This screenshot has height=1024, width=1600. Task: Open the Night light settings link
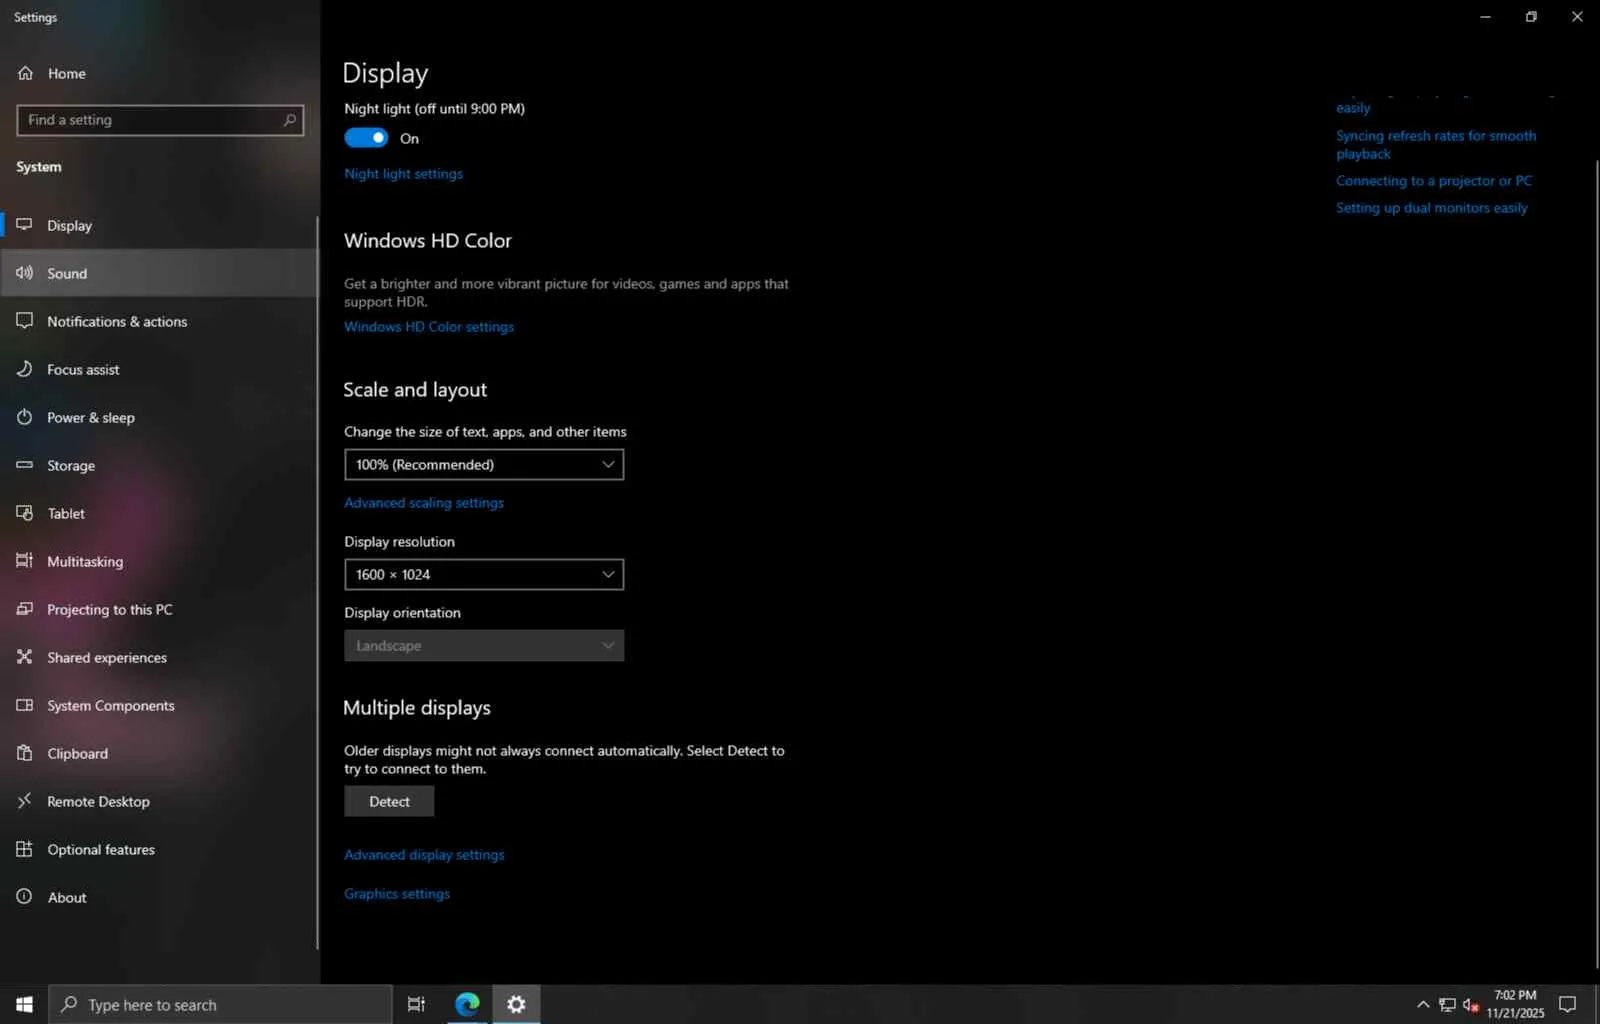[403, 173]
